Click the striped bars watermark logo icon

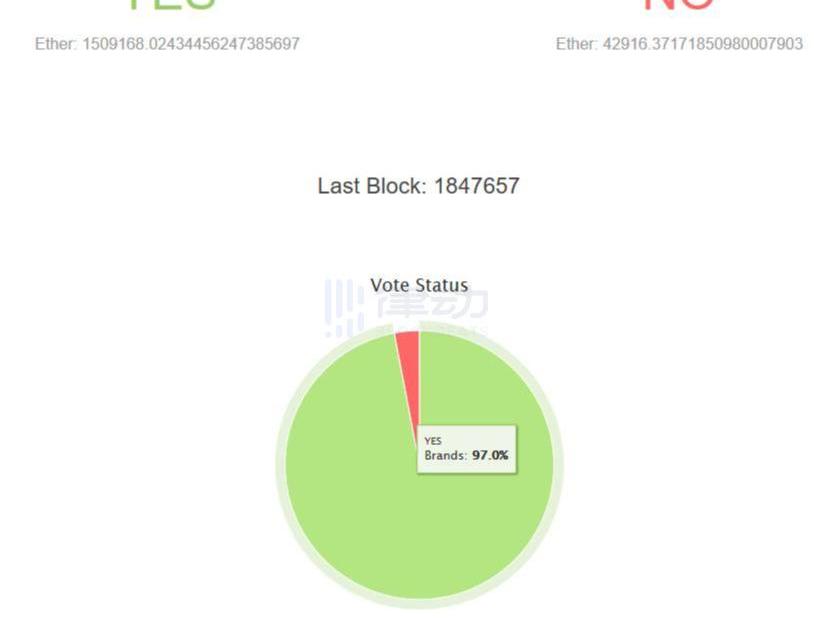click(344, 308)
